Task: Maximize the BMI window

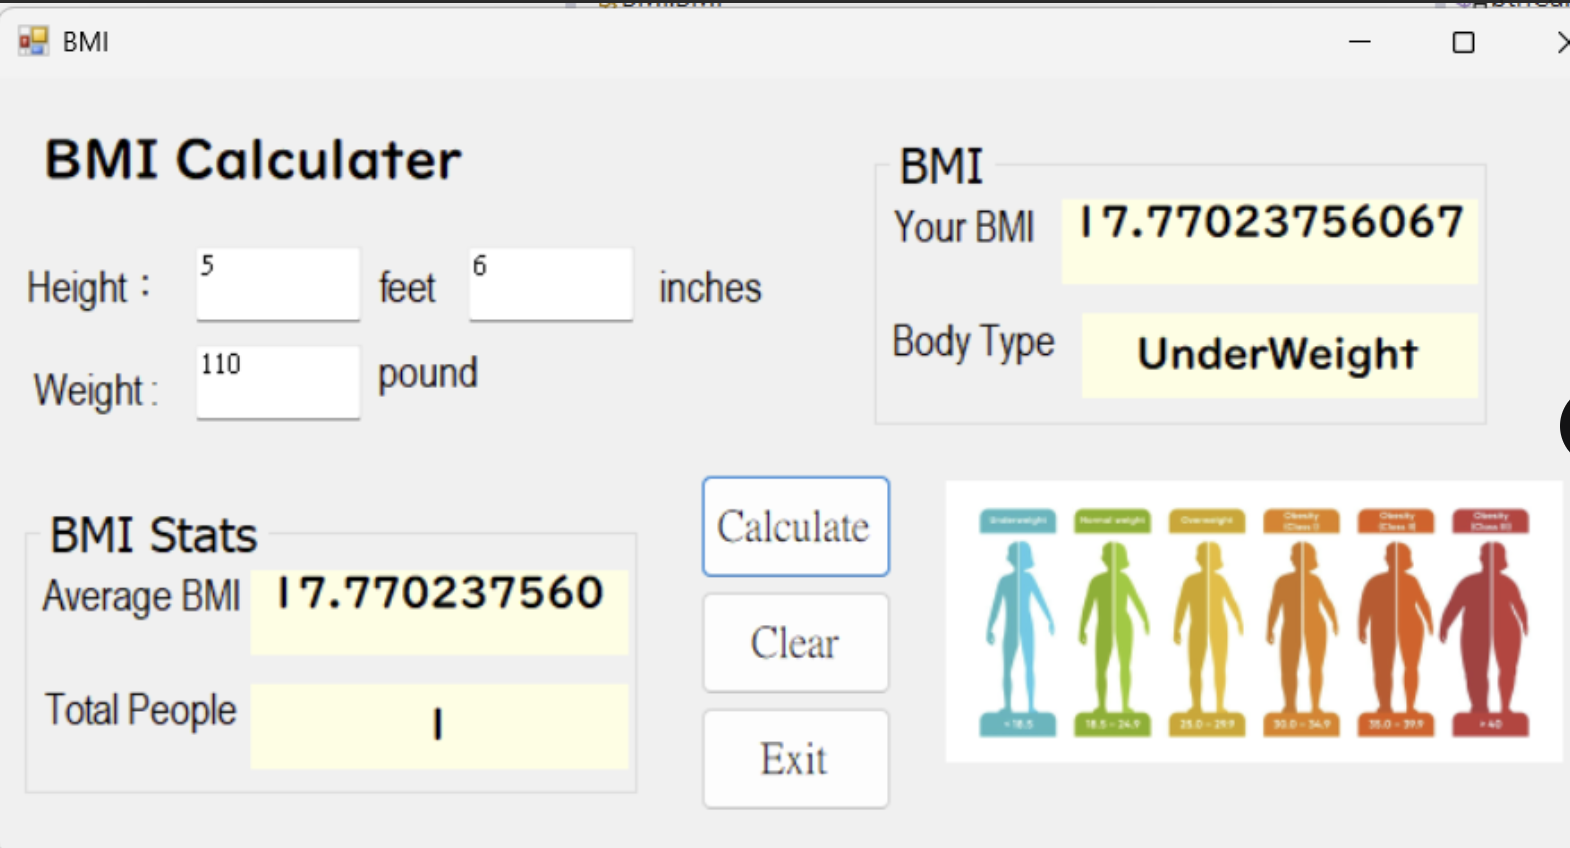Action: 1463,42
